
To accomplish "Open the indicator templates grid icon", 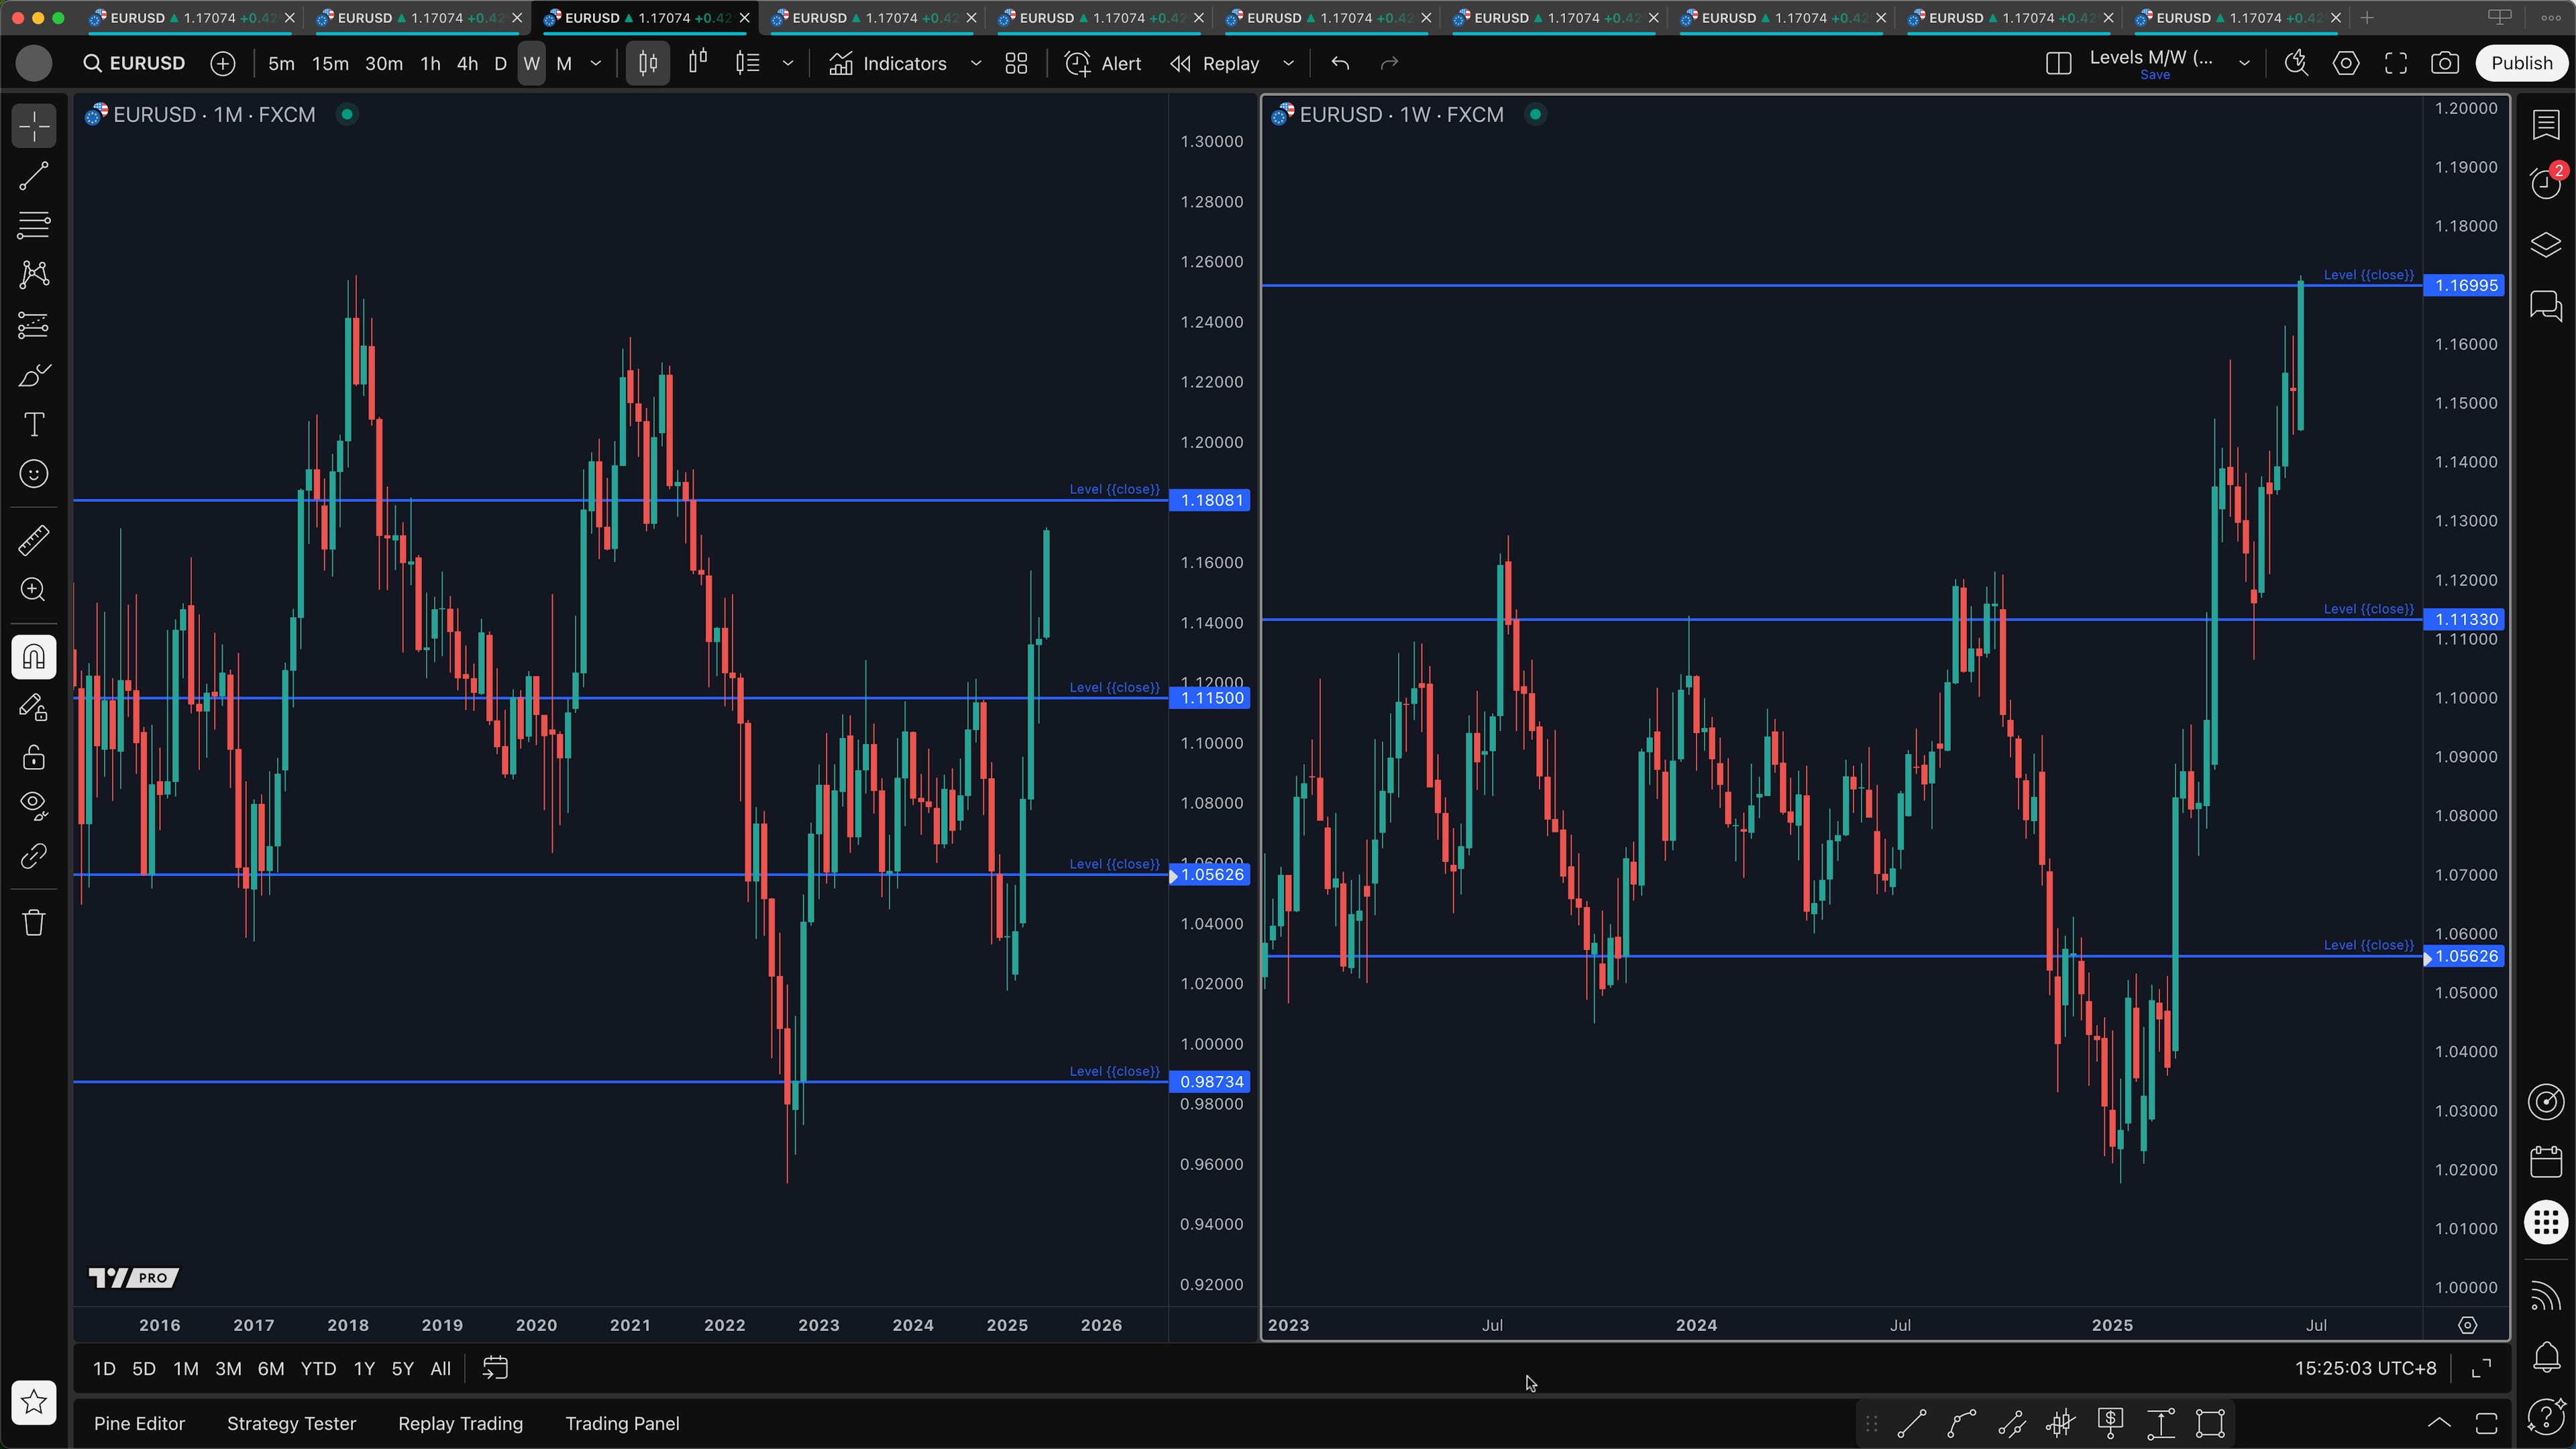I will pyautogui.click(x=1016, y=64).
